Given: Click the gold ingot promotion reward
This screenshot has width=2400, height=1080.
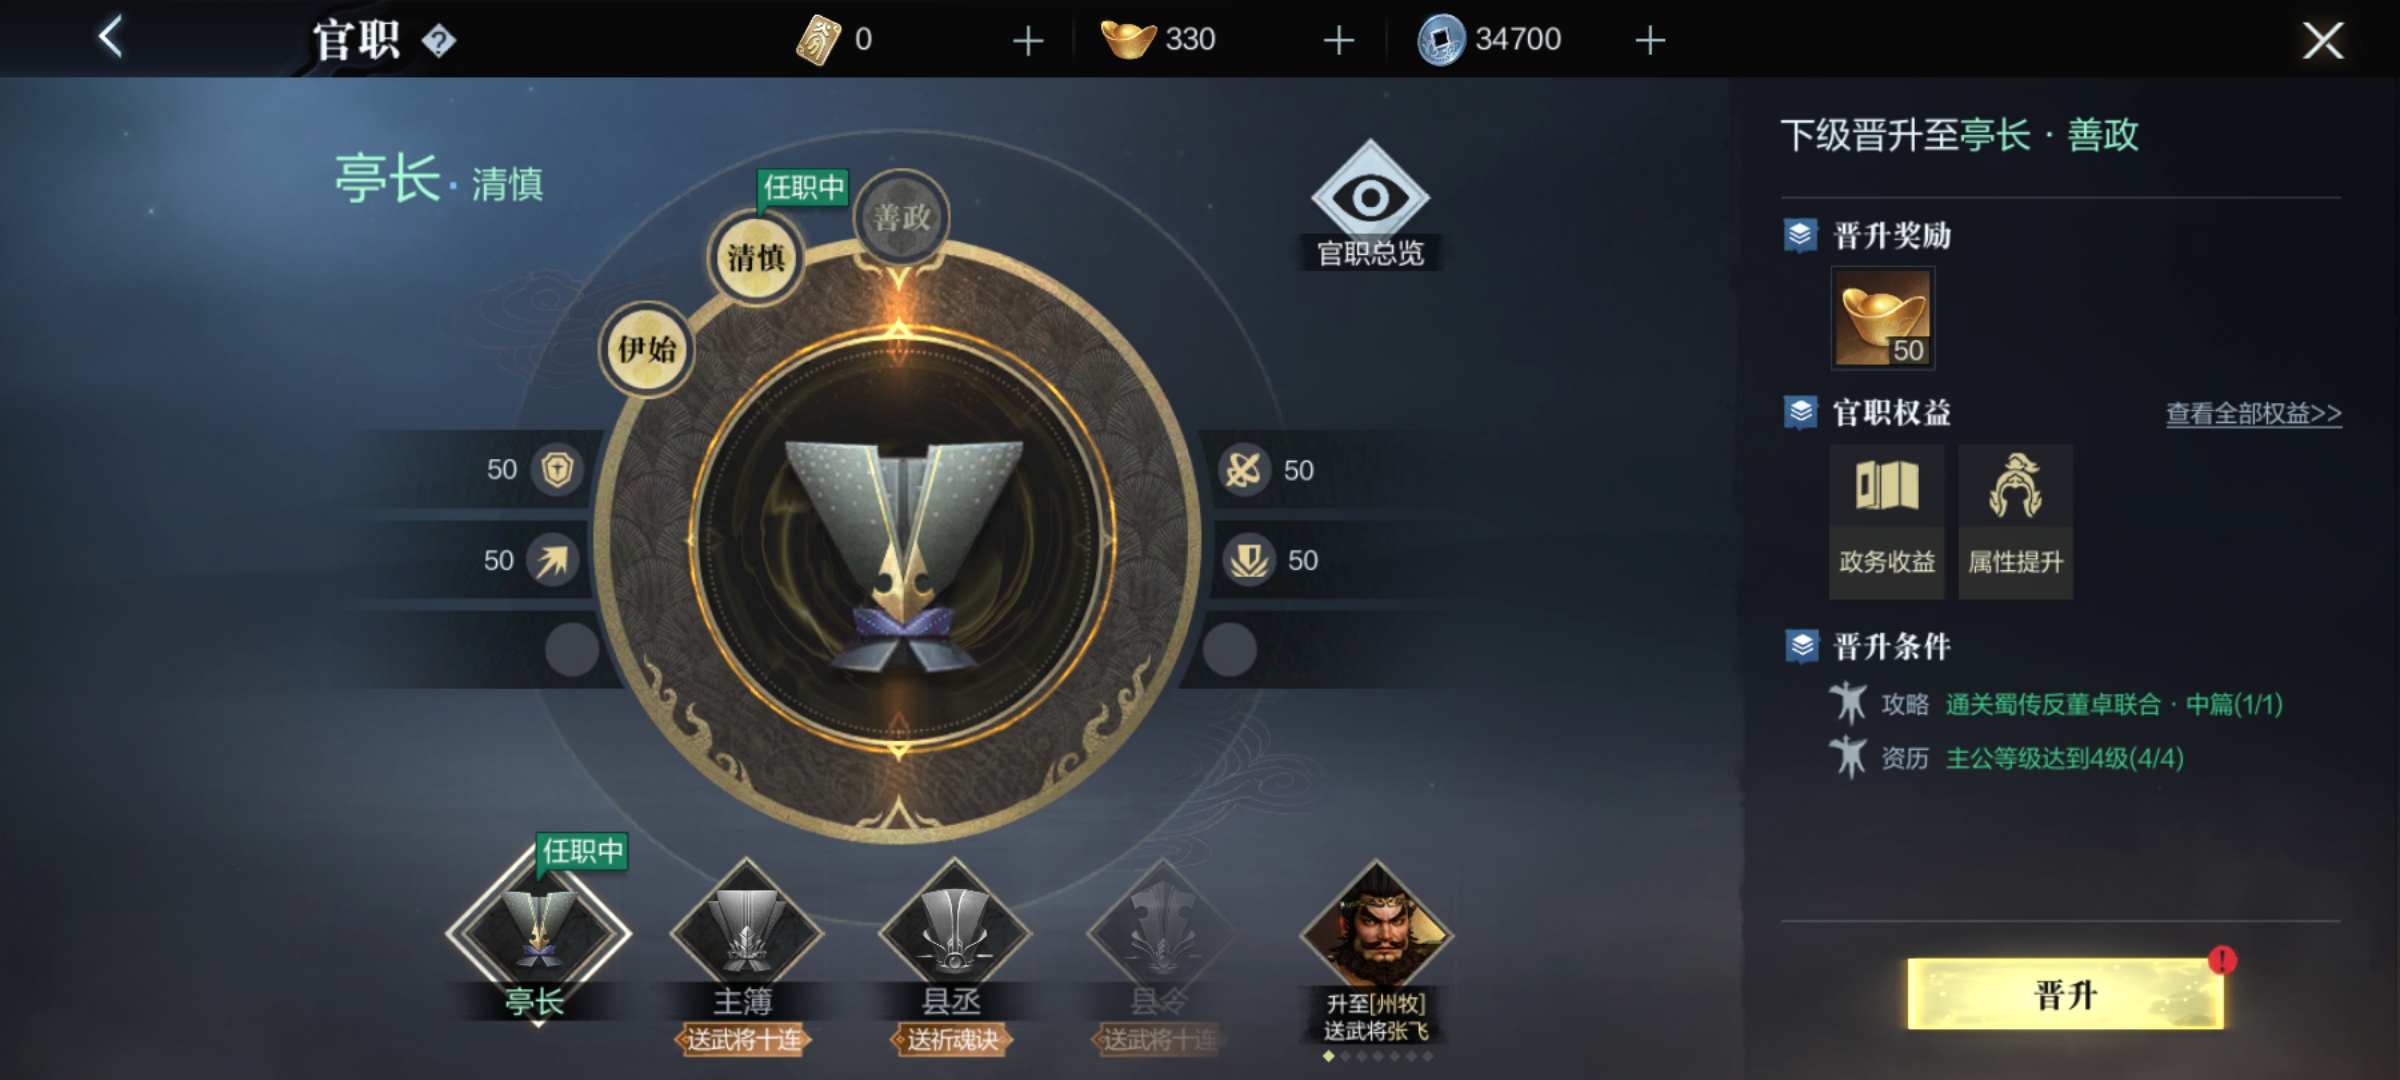Looking at the screenshot, I should pyautogui.click(x=1883, y=319).
